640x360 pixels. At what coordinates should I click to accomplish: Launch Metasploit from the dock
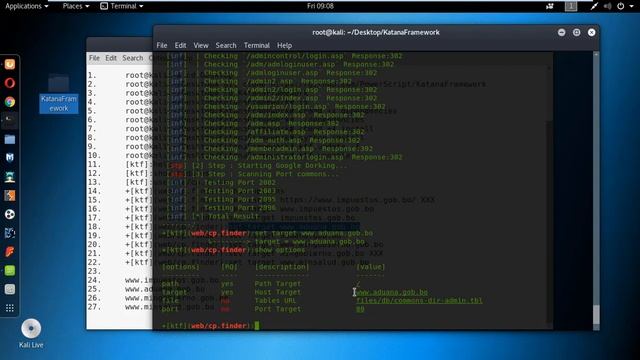click(x=10, y=158)
